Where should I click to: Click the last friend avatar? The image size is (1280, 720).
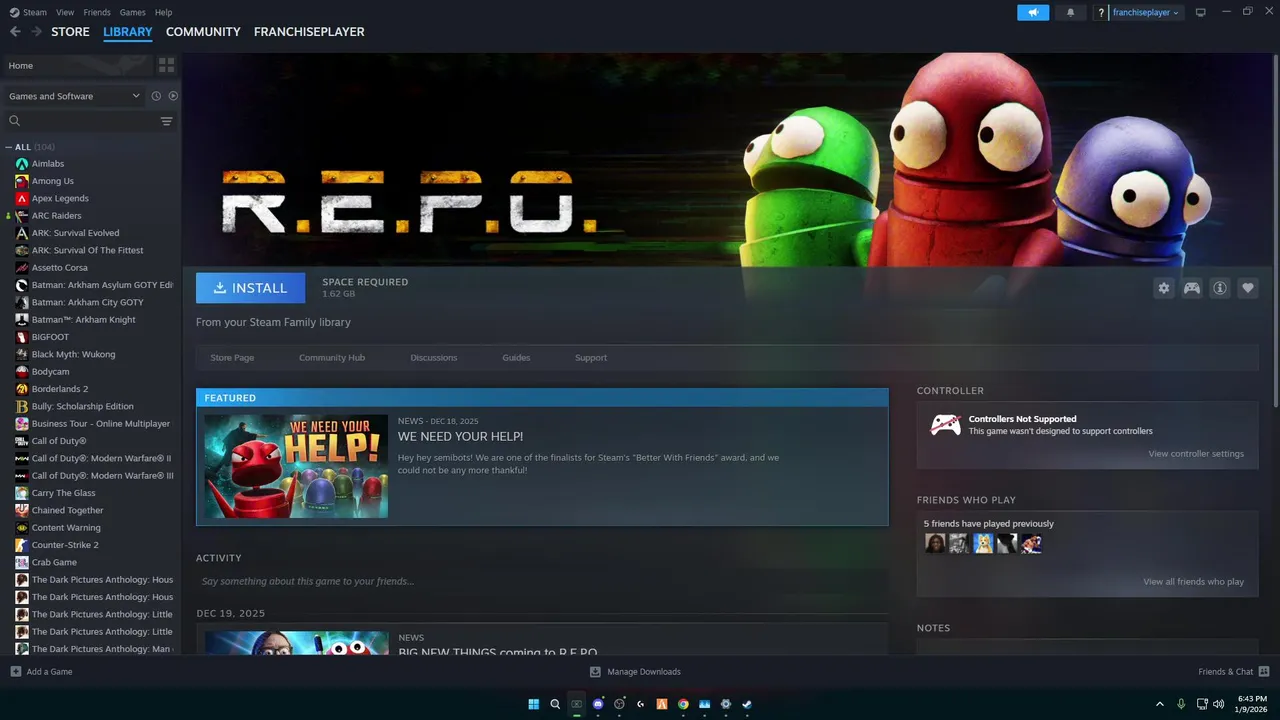[x=1031, y=543]
